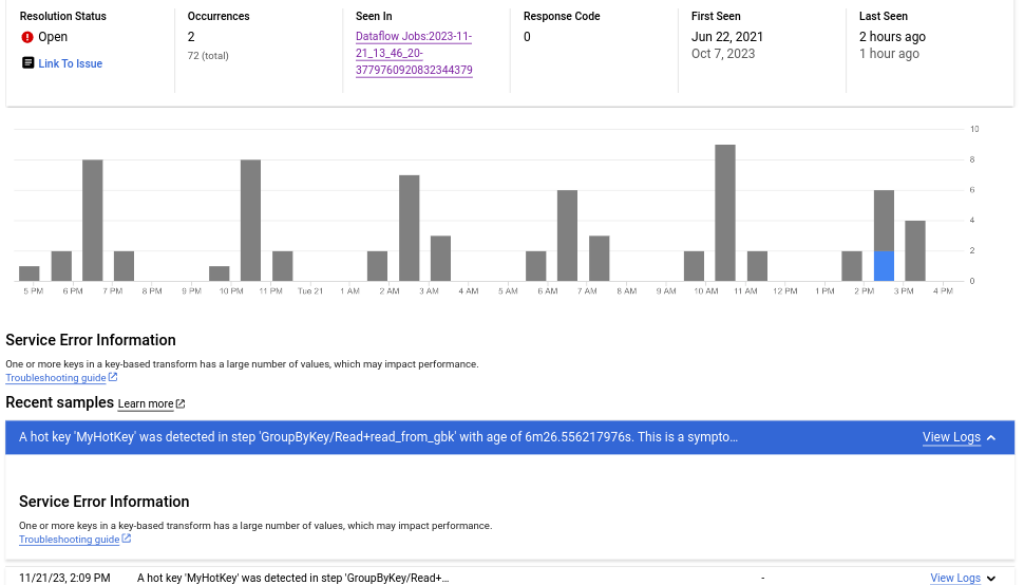Click View Logs for the 2:09 PM sample
Image resolution: width=1024 pixels, height=585 pixels.
pyautogui.click(x=955, y=578)
